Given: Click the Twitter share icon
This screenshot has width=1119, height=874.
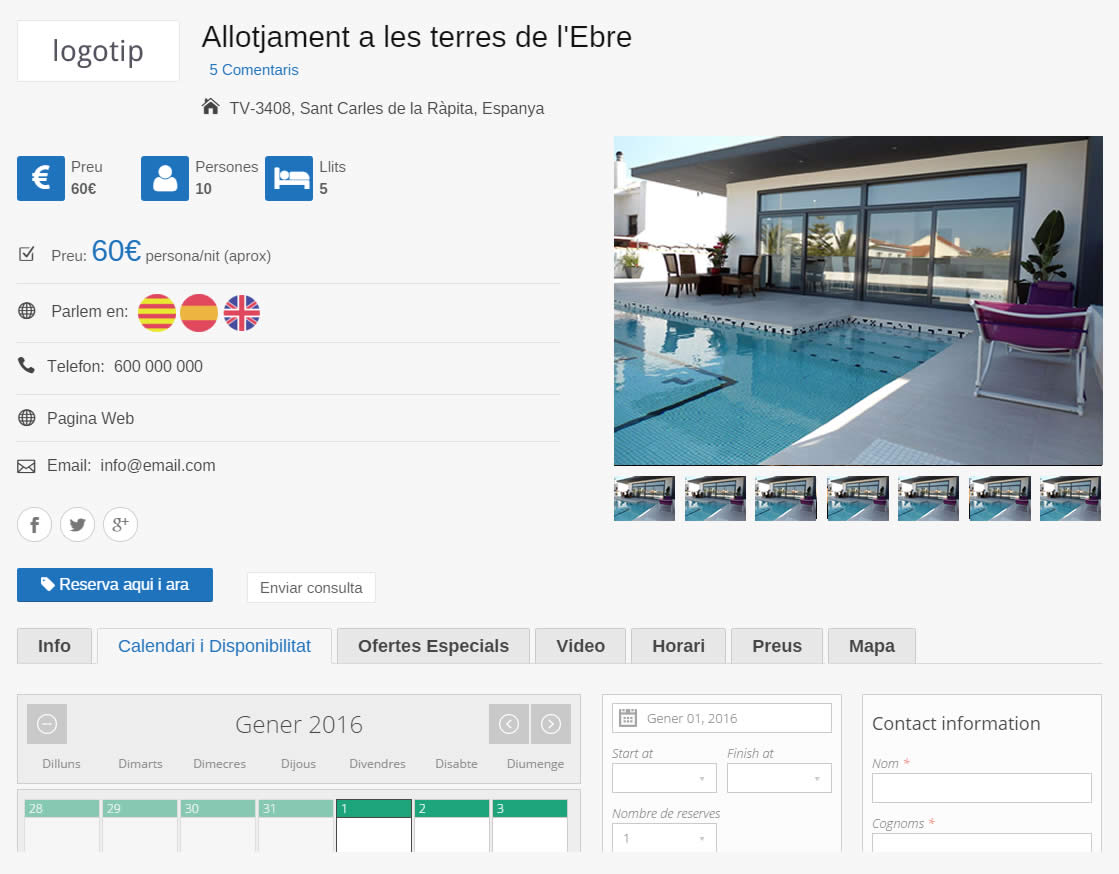Looking at the screenshot, I should click(77, 524).
